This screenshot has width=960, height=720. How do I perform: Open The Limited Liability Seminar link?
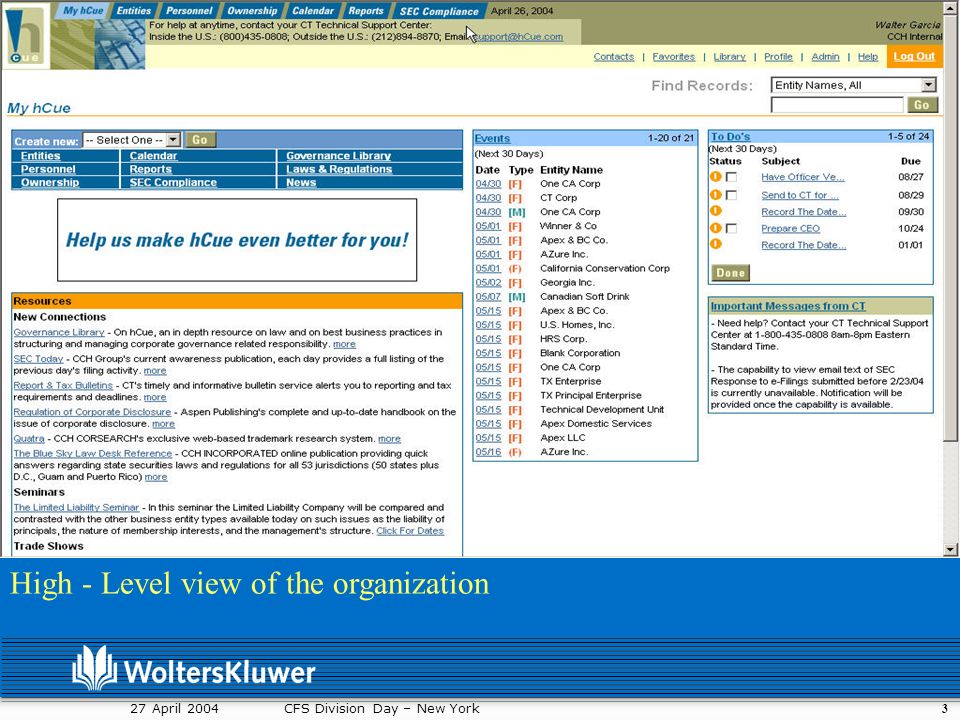point(76,508)
